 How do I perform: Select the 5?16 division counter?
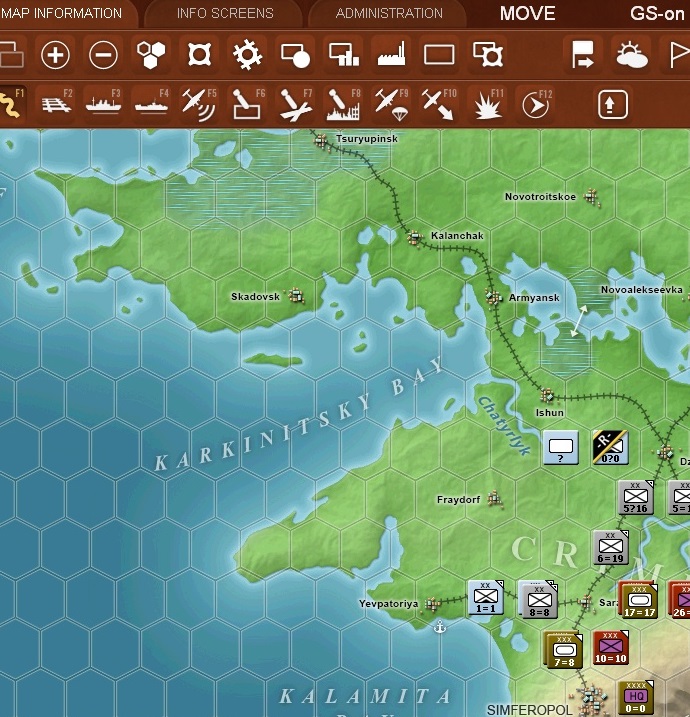point(636,497)
